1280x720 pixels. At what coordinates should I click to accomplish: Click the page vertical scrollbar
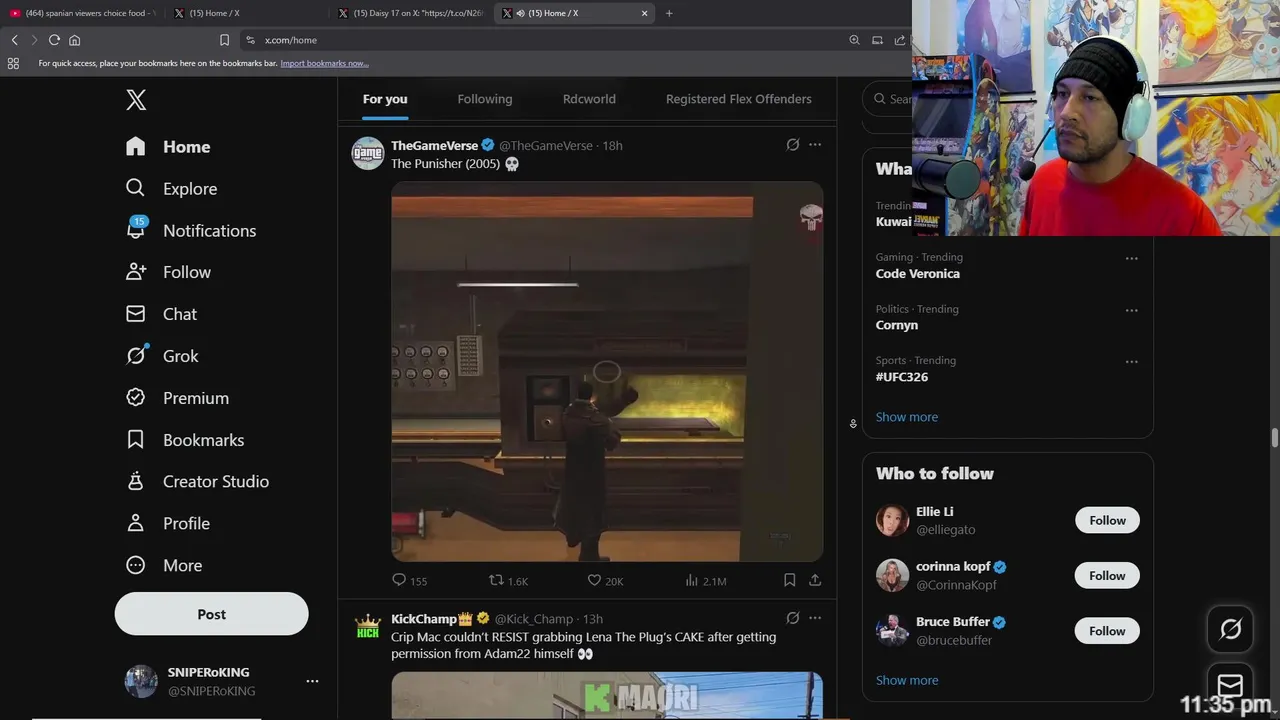point(1274,438)
